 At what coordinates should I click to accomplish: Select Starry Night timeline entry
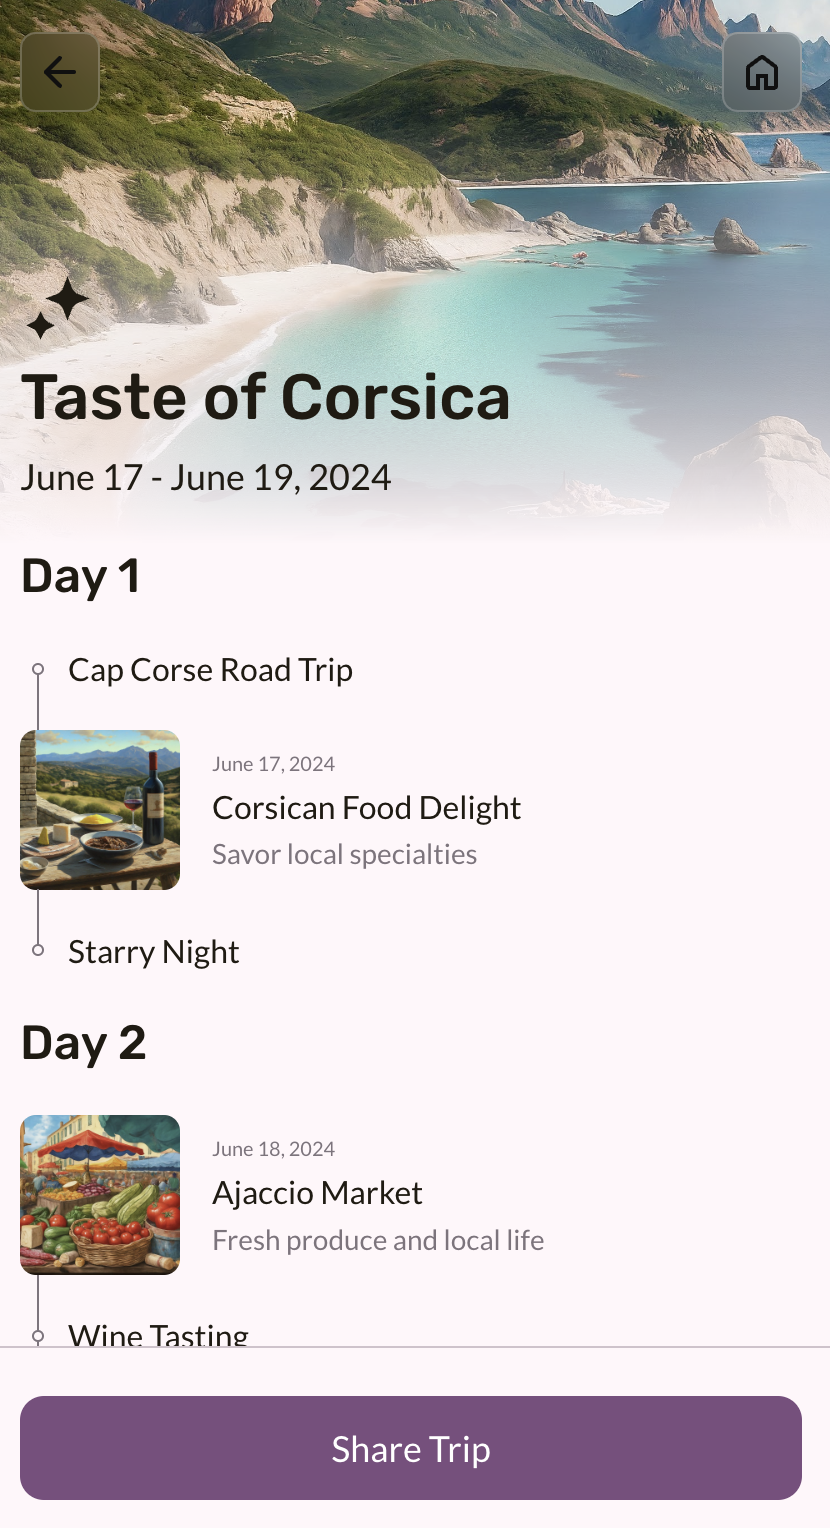click(x=153, y=952)
